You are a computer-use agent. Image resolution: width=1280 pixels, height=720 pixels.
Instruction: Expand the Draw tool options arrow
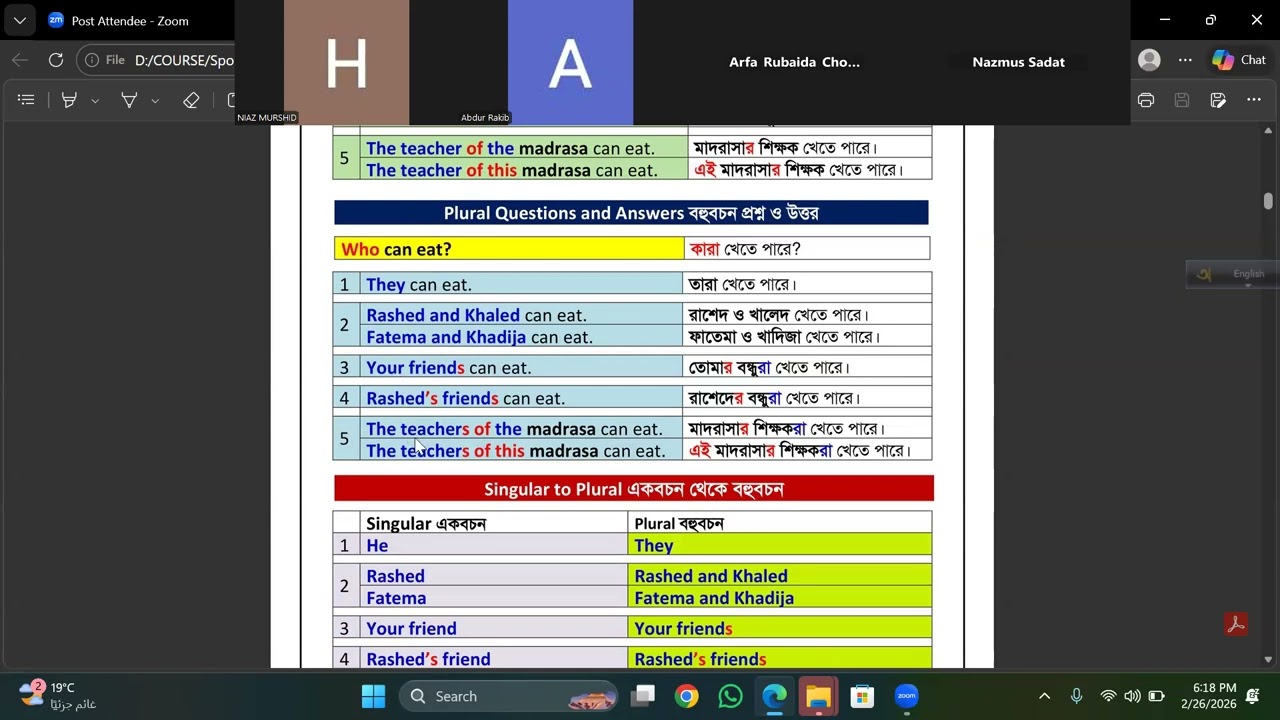click(155, 101)
